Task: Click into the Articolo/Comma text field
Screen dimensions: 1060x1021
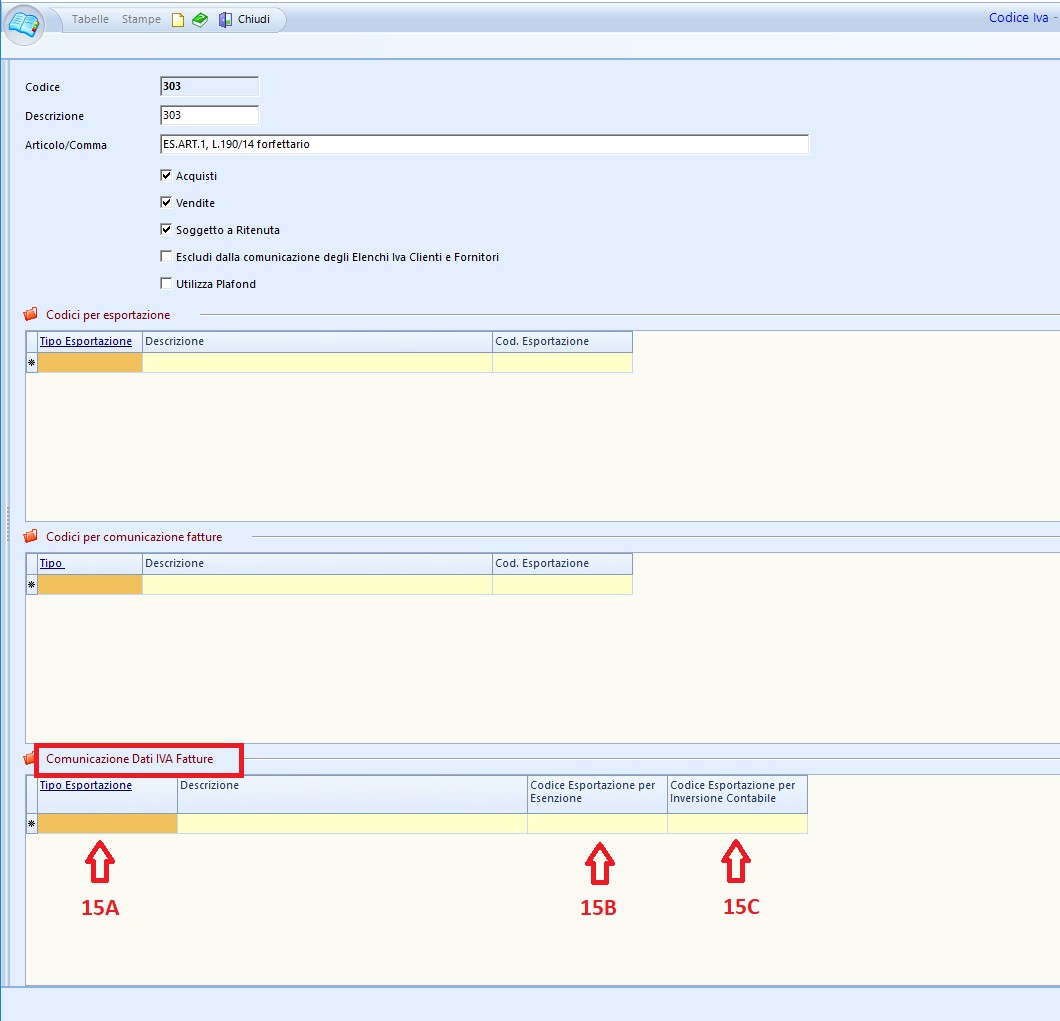Action: tap(483, 145)
